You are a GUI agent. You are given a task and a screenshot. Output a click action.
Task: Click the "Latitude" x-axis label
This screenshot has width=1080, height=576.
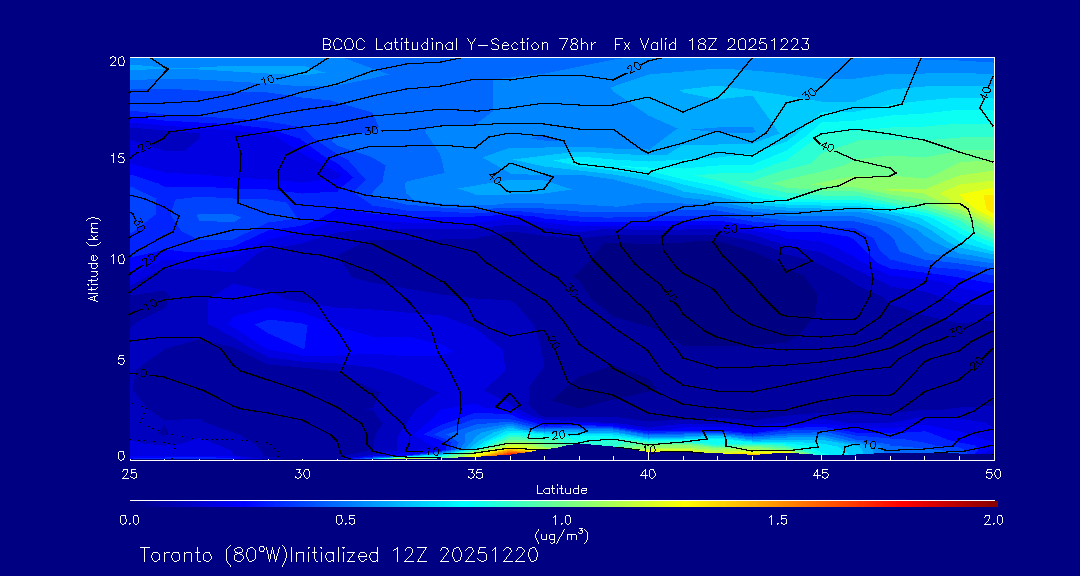[561, 489]
